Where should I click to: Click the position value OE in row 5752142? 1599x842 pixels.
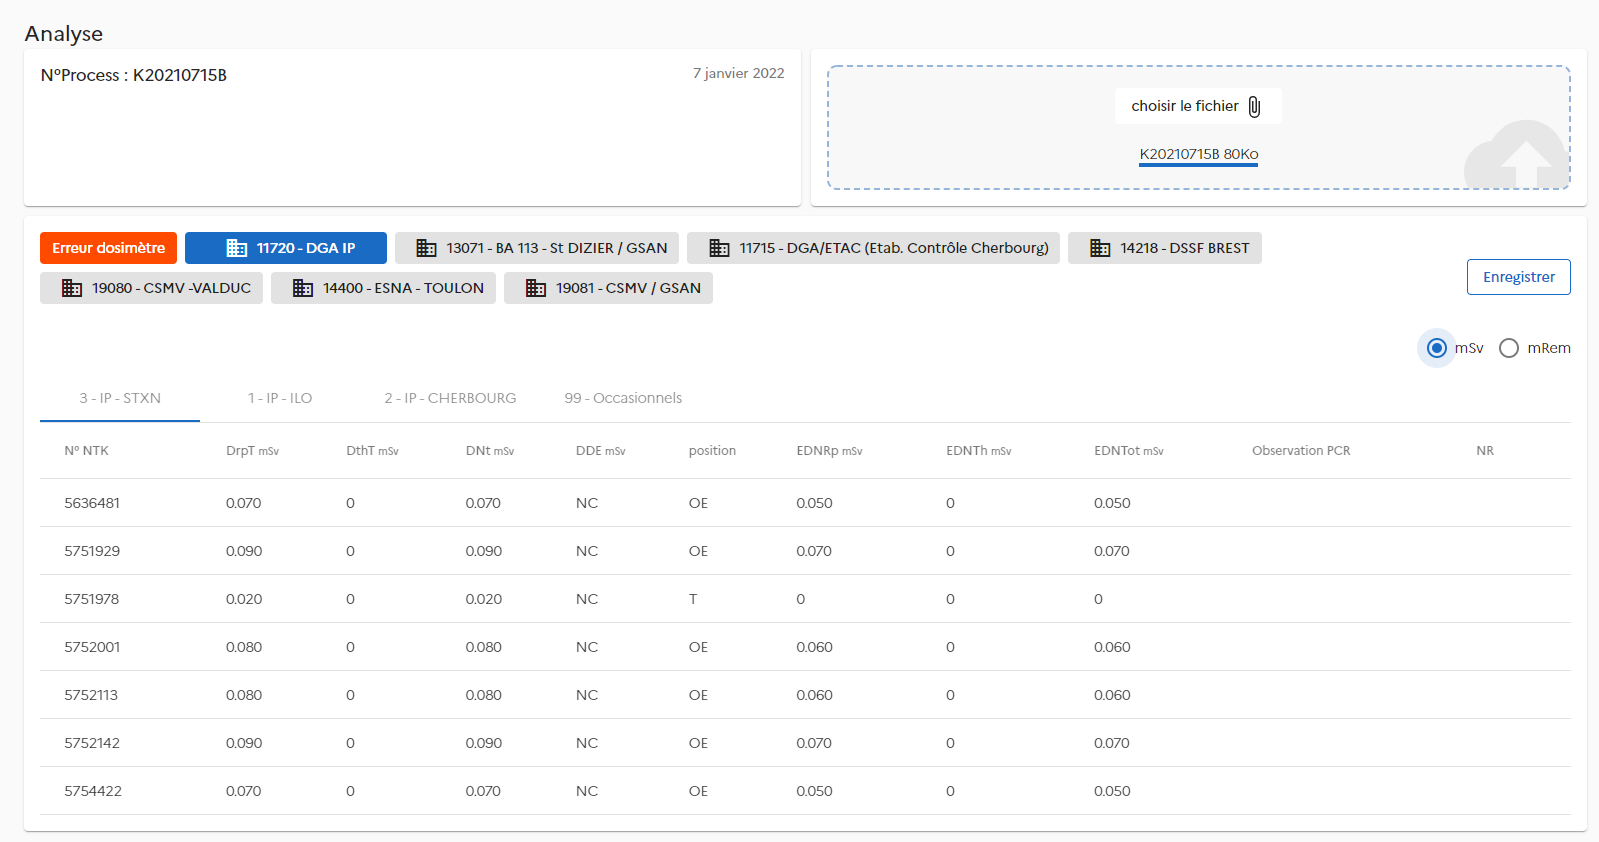click(x=698, y=743)
